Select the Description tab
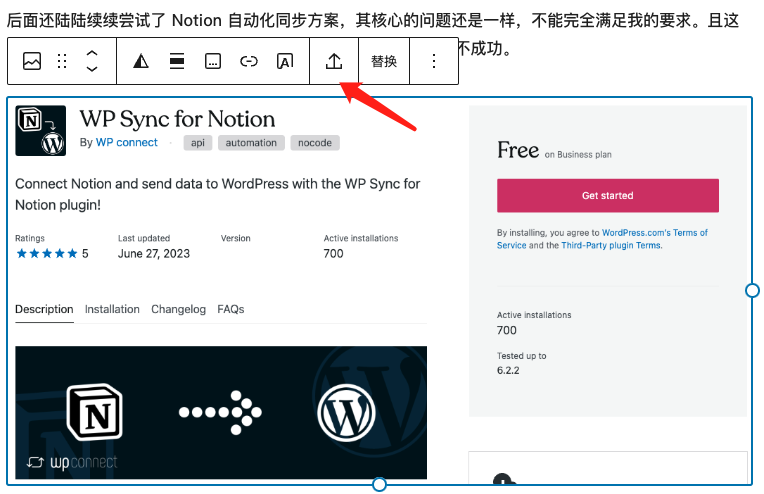The width and height of the screenshot is (764, 494). pos(44,309)
